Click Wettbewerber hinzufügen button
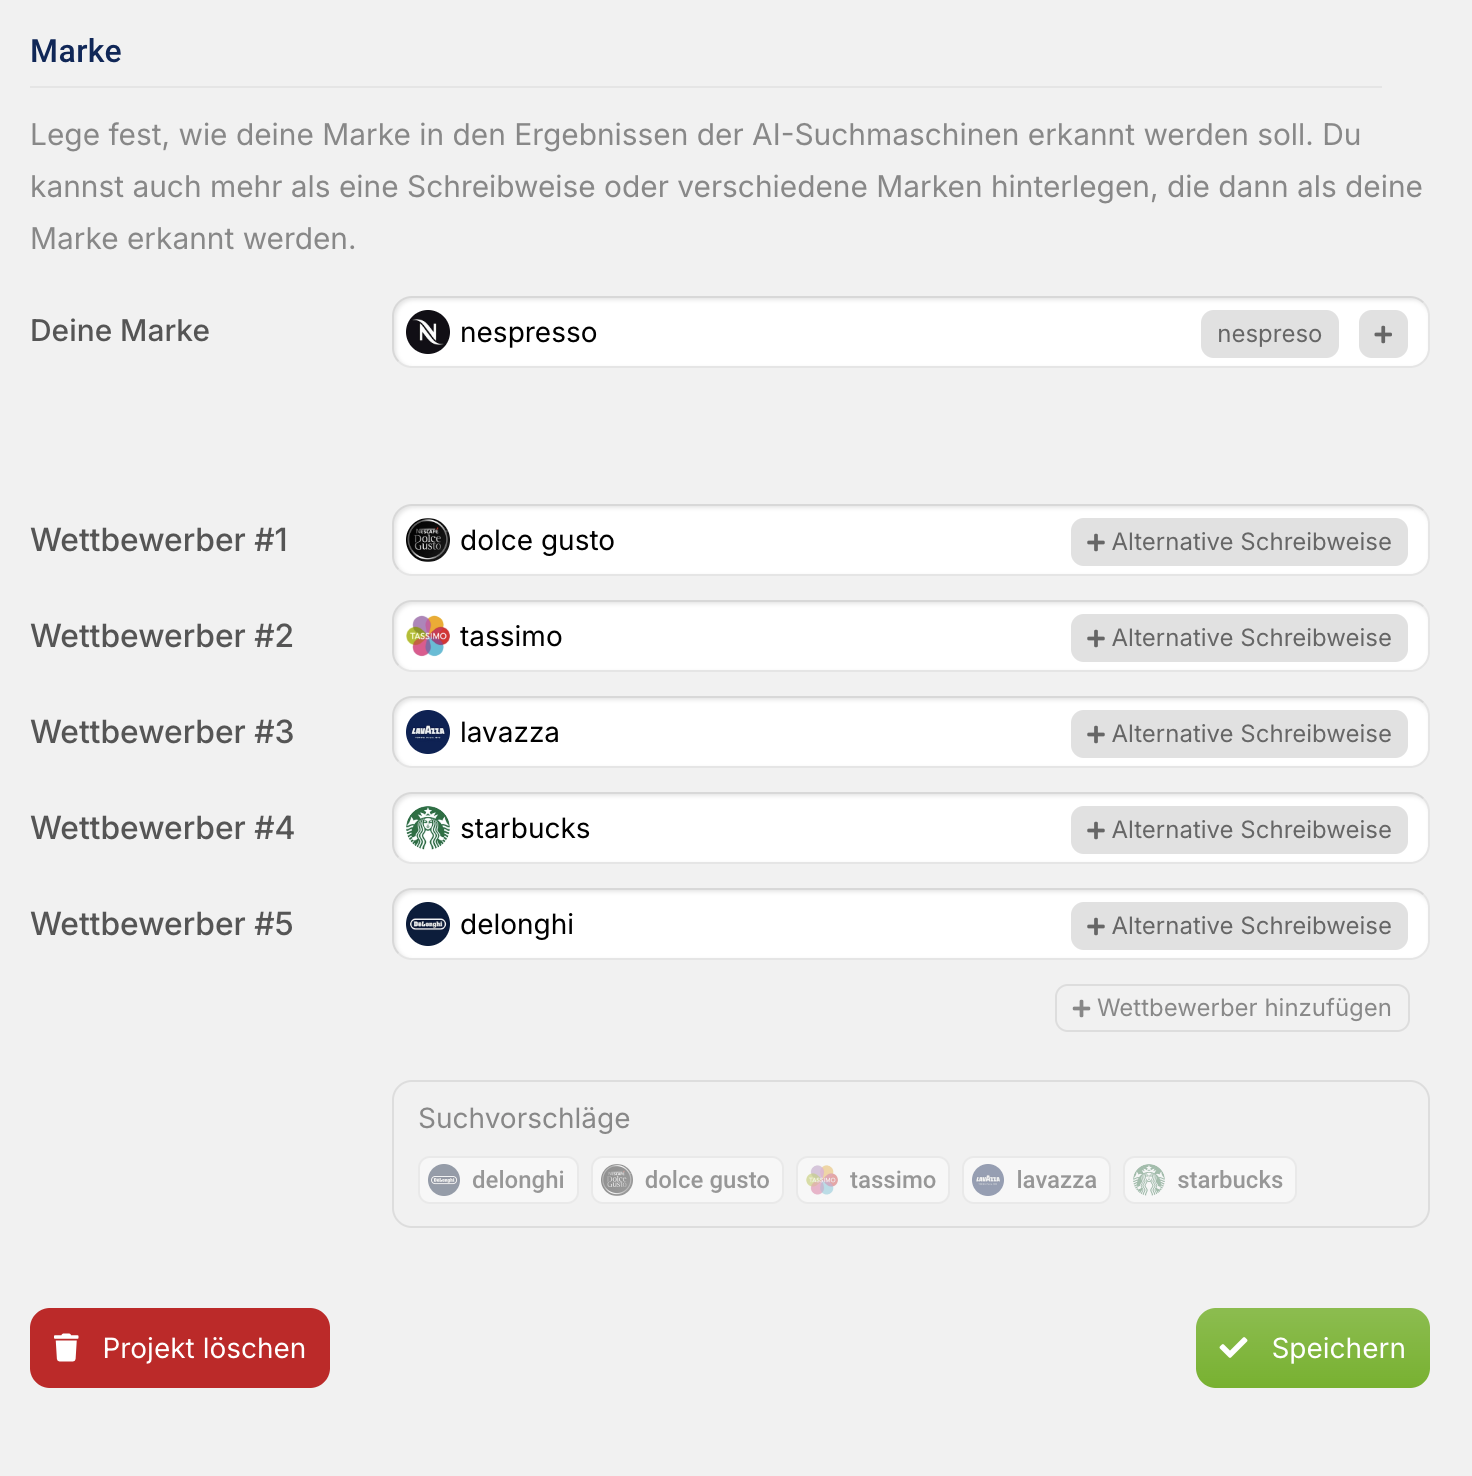The height and width of the screenshot is (1476, 1472). coord(1232,1008)
